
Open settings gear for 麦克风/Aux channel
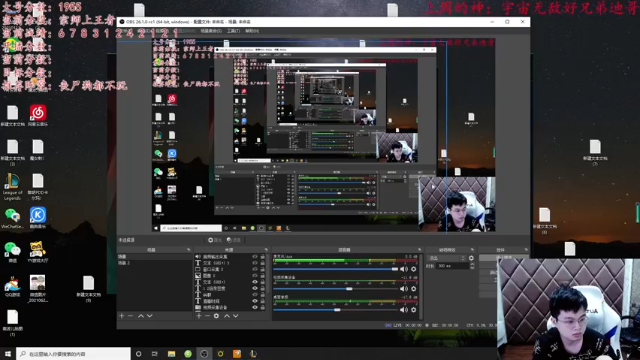tap(413, 269)
